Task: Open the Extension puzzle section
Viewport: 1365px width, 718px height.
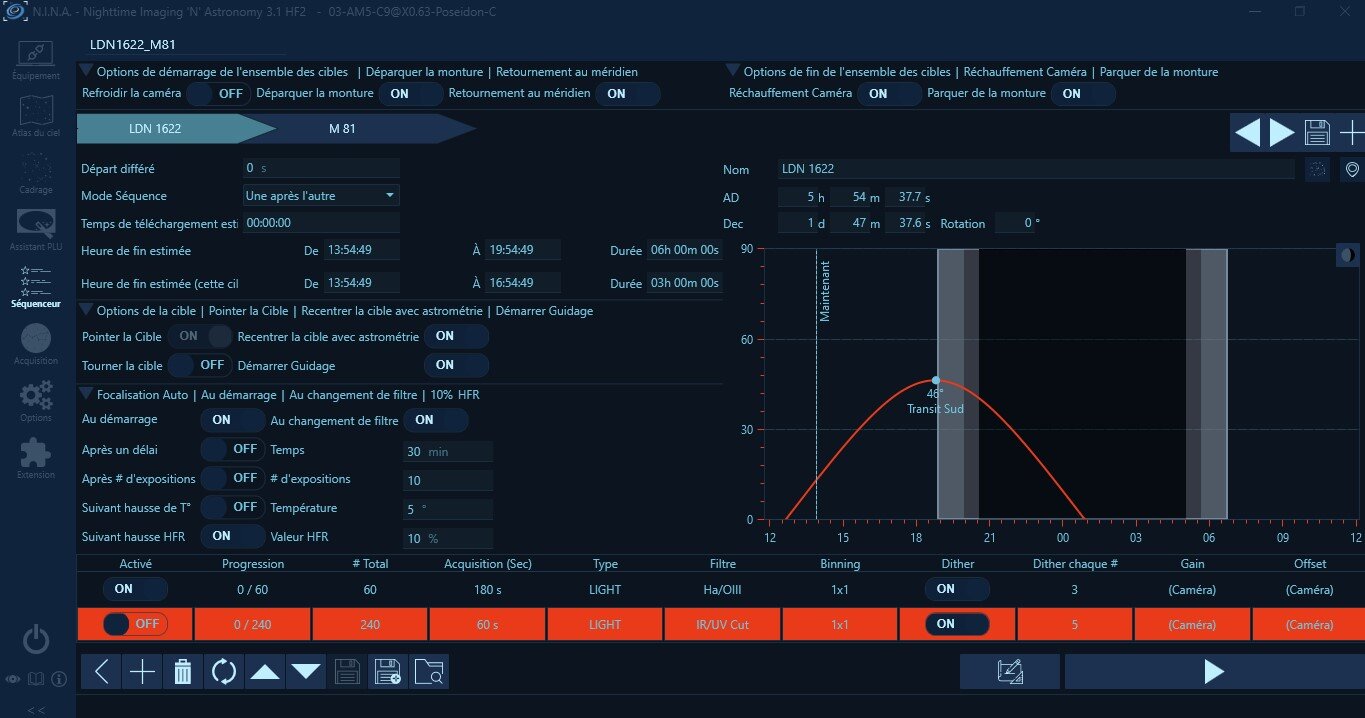Action: pyautogui.click(x=36, y=457)
